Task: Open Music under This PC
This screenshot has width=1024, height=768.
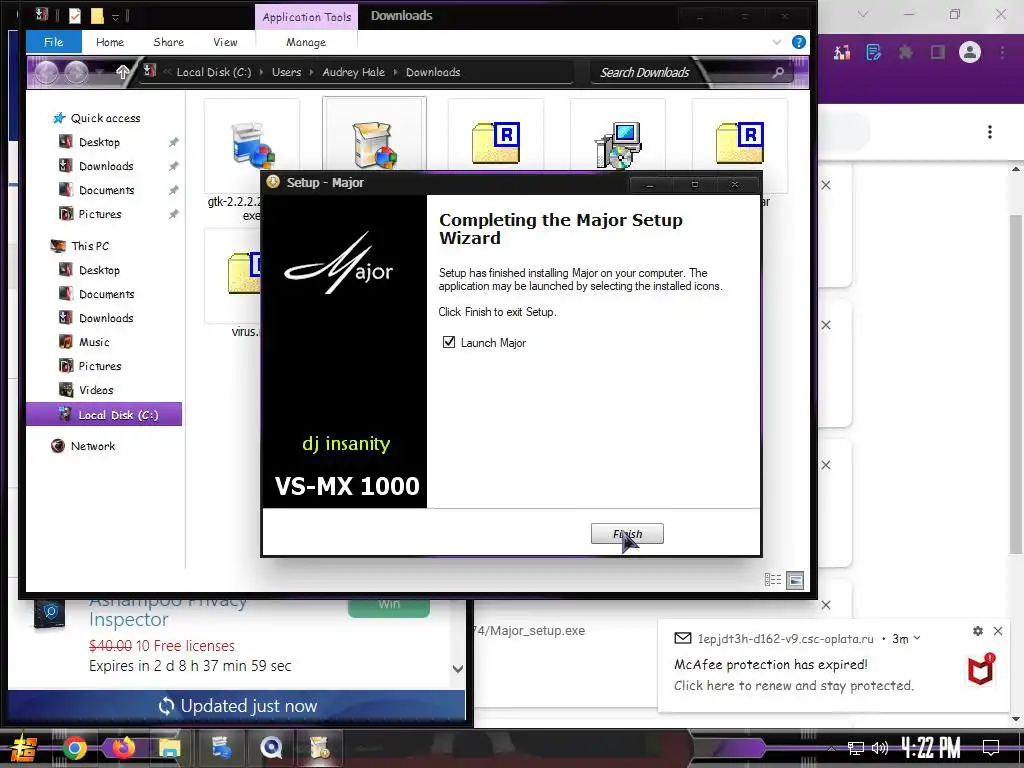Action: pos(94,342)
